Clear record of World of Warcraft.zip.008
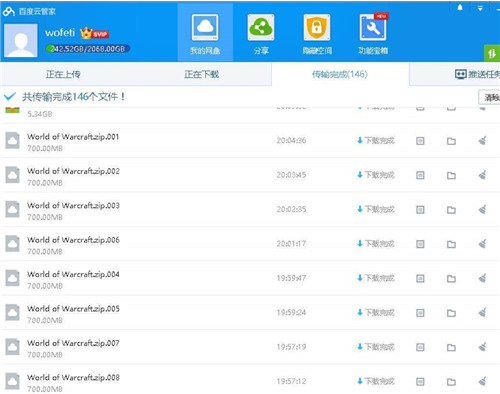The width and height of the screenshot is (500, 394). pyautogui.click(x=482, y=381)
